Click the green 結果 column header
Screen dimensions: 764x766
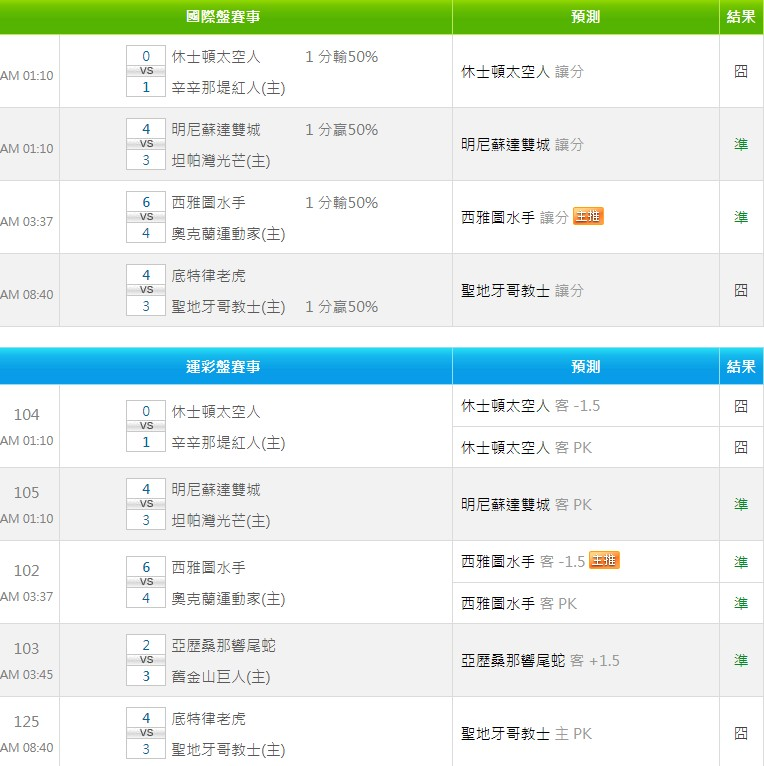pos(741,17)
